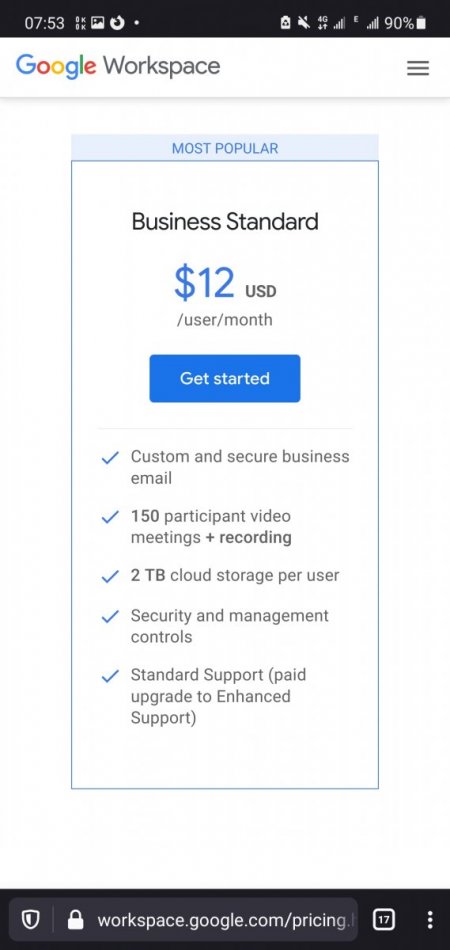
Task: Tap the workspace.google.com URL address field
Action: [224, 920]
